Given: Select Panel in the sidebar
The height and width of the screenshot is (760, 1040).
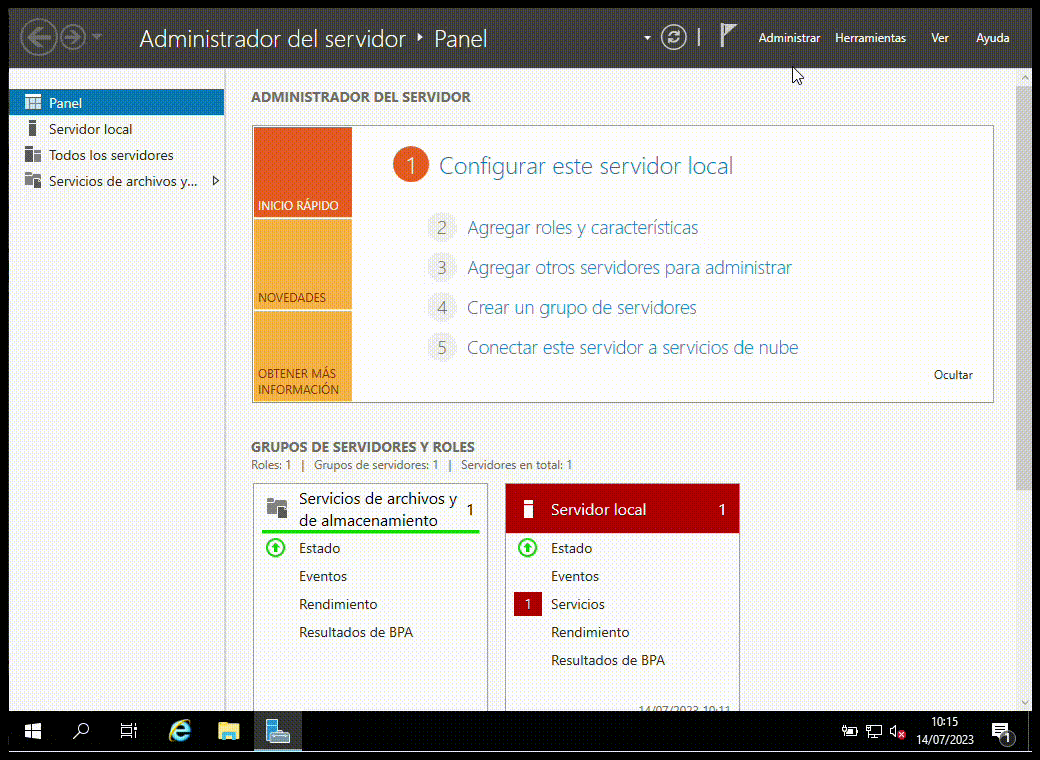Looking at the screenshot, I should tap(117, 103).
